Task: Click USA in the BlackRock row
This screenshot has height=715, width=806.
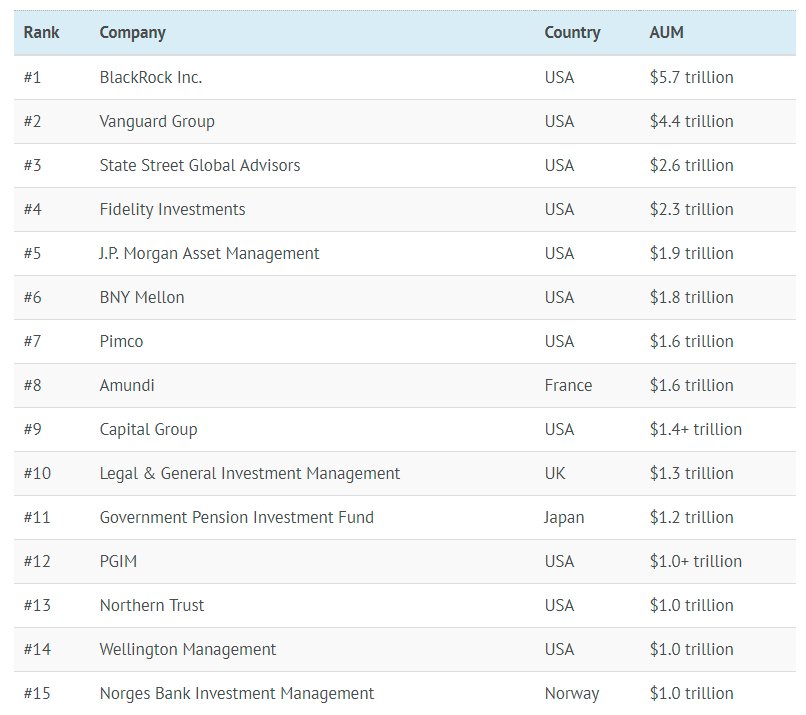Action: pos(559,77)
